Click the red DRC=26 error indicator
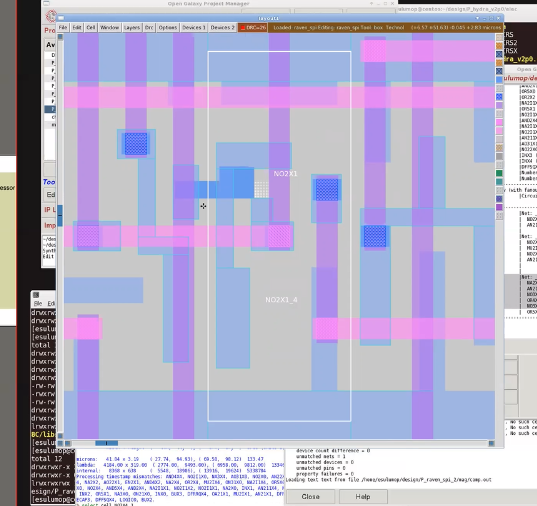This screenshot has width=537, height=506. (x=253, y=27)
